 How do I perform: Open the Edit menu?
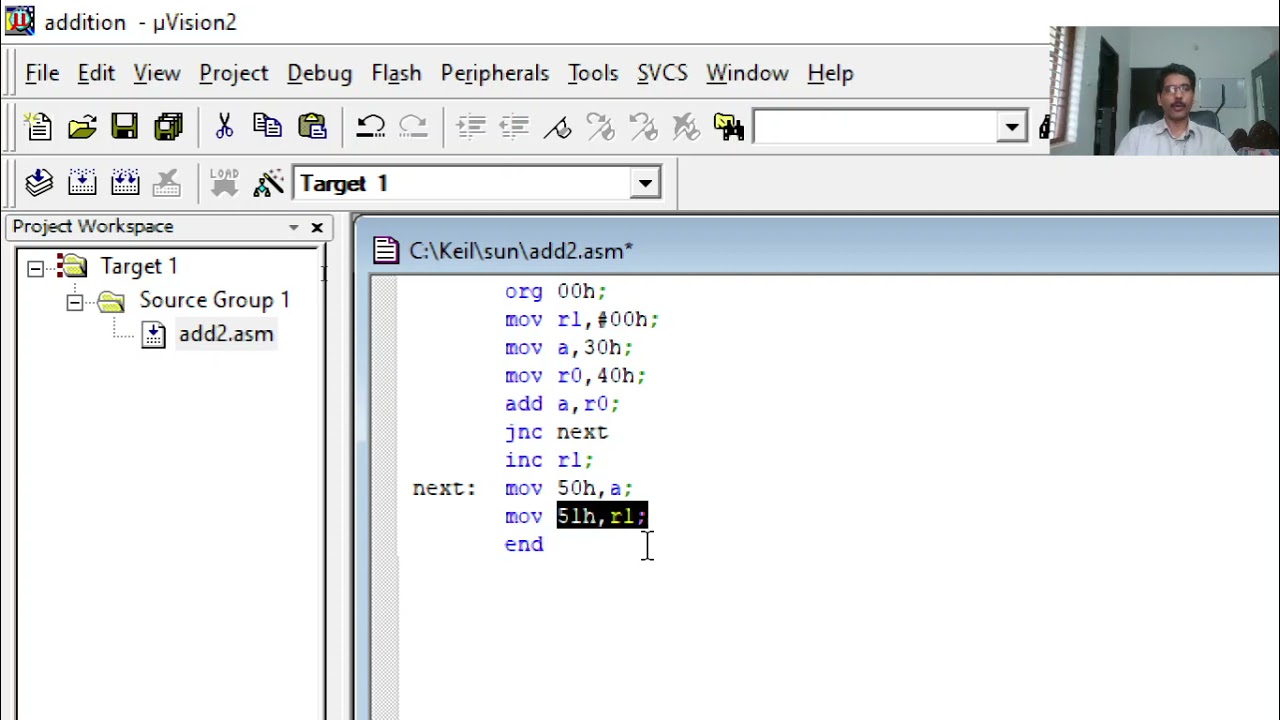point(96,73)
